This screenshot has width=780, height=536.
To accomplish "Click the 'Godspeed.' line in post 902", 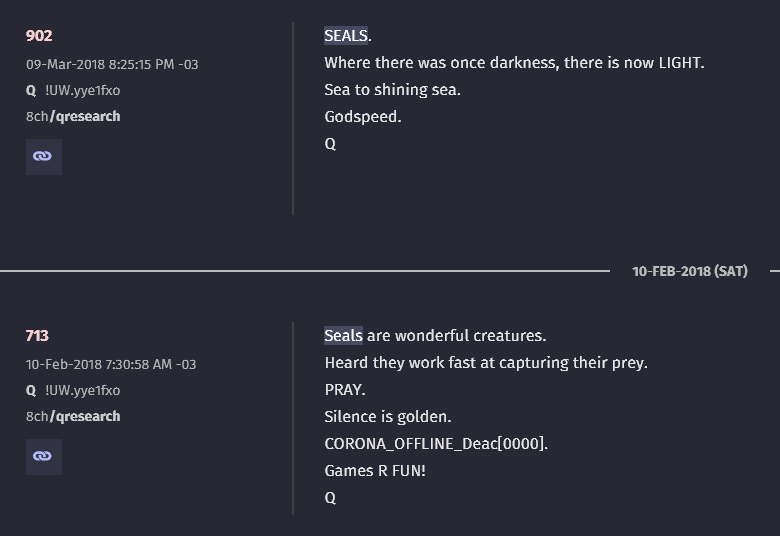I will point(363,117).
